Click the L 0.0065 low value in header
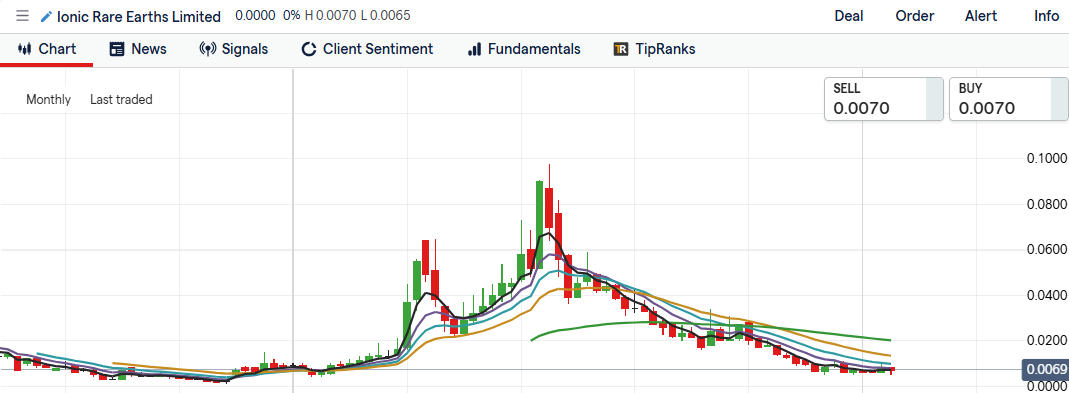 (x=386, y=15)
